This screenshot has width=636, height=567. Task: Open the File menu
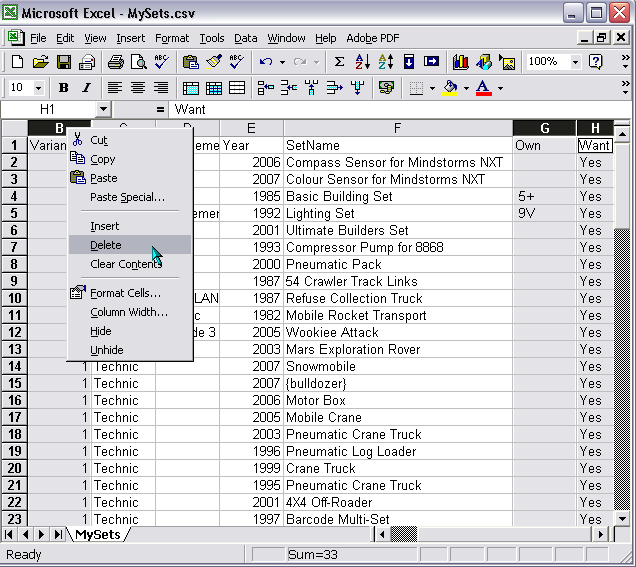point(38,38)
